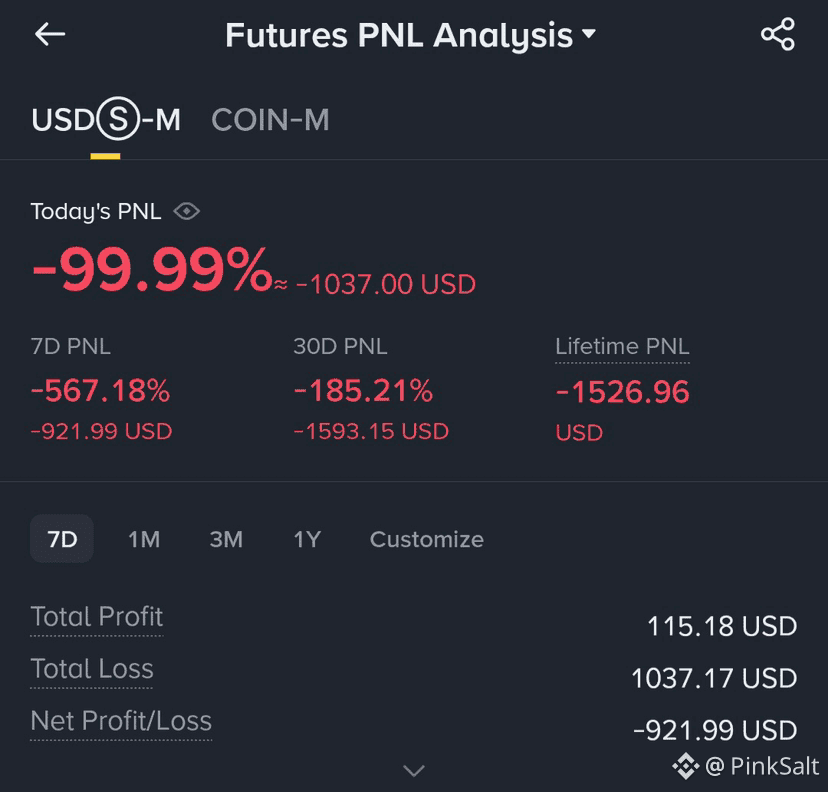Tap the Total Profit info label
The height and width of the screenshot is (792, 828).
(x=97, y=617)
